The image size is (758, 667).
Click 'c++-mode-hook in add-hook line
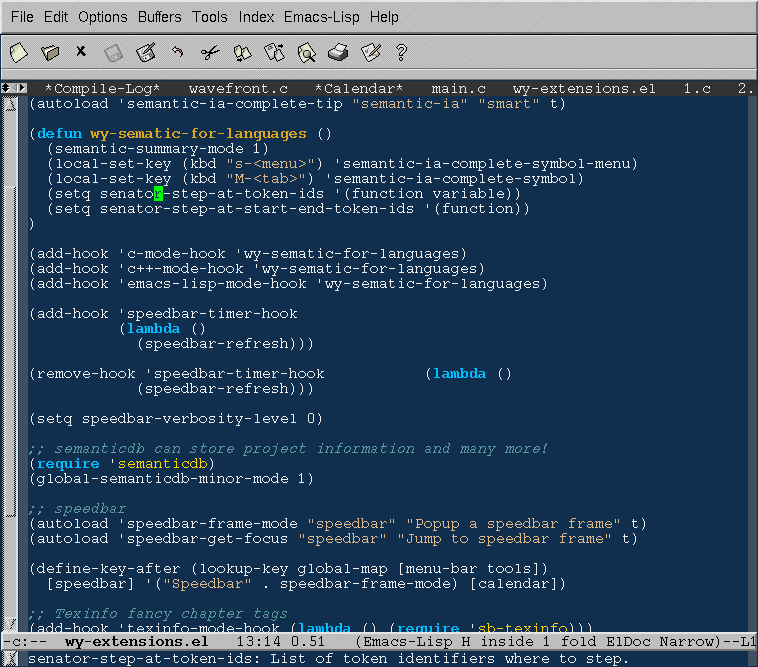[181, 269]
